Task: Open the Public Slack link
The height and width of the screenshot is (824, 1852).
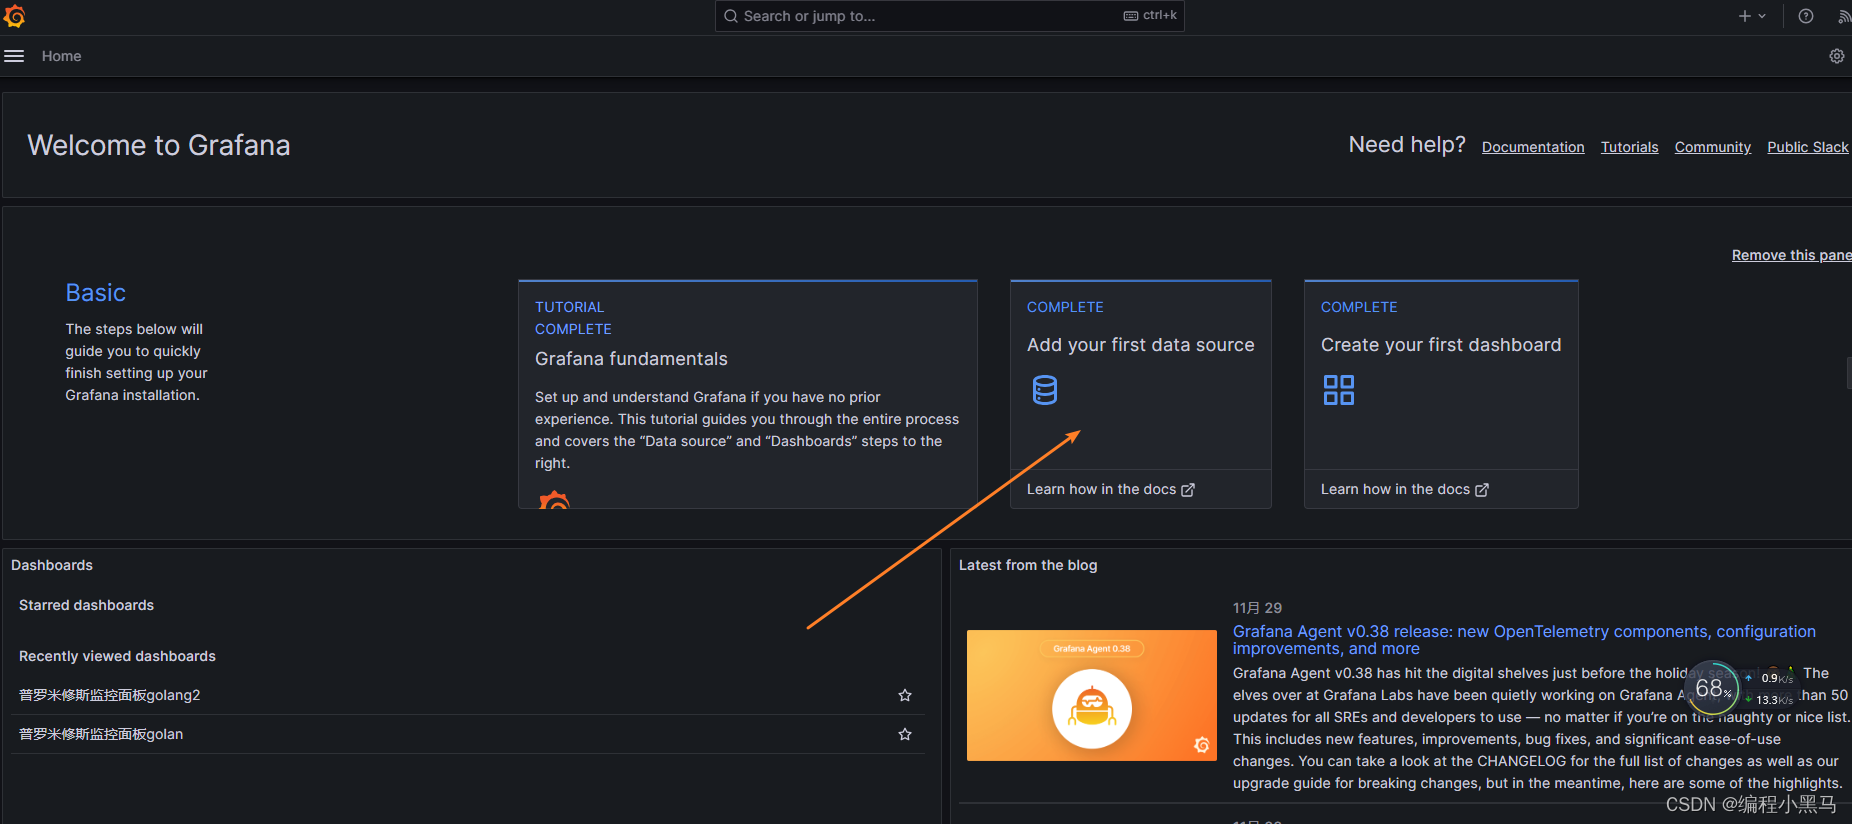Action: click(x=1808, y=147)
